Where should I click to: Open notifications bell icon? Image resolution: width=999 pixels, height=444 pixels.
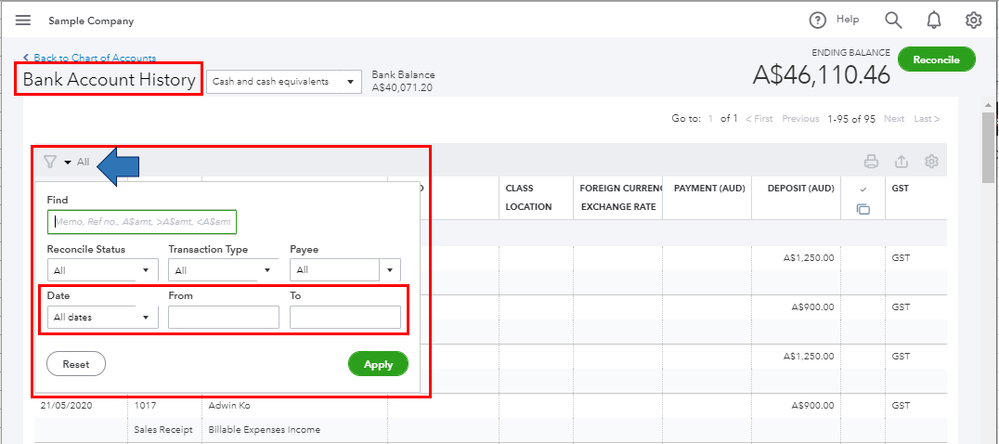pyautogui.click(x=934, y=20)
